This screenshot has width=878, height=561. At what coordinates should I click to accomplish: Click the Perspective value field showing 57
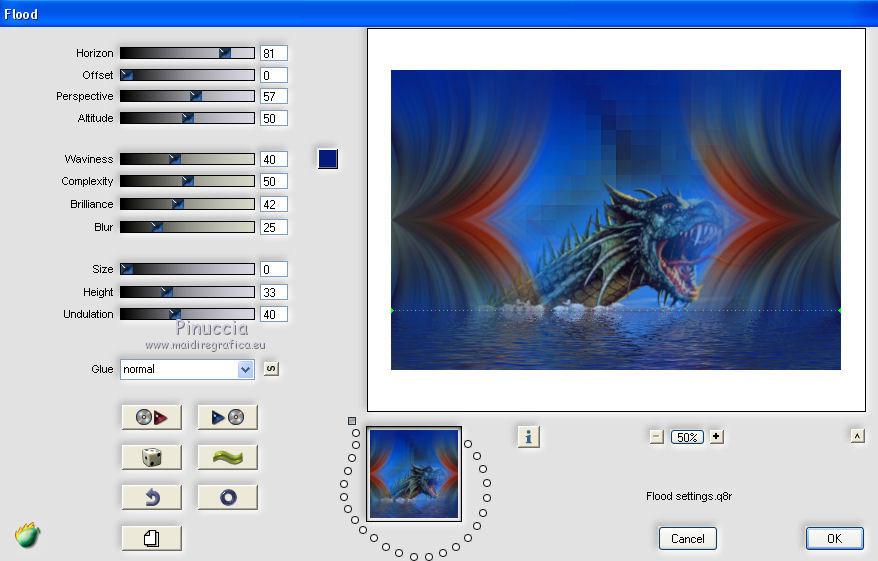[274, 96]
